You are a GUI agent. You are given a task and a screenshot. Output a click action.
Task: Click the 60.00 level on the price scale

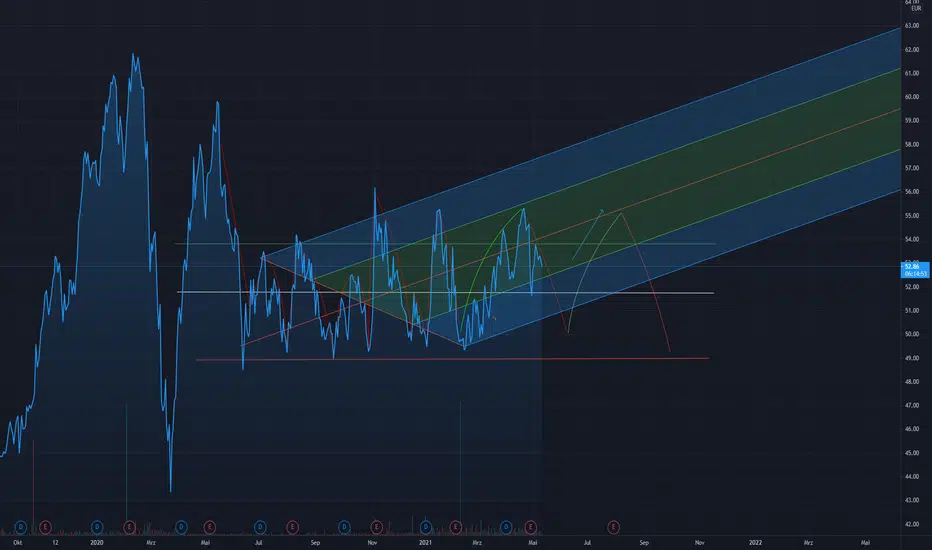pos(912,97)
